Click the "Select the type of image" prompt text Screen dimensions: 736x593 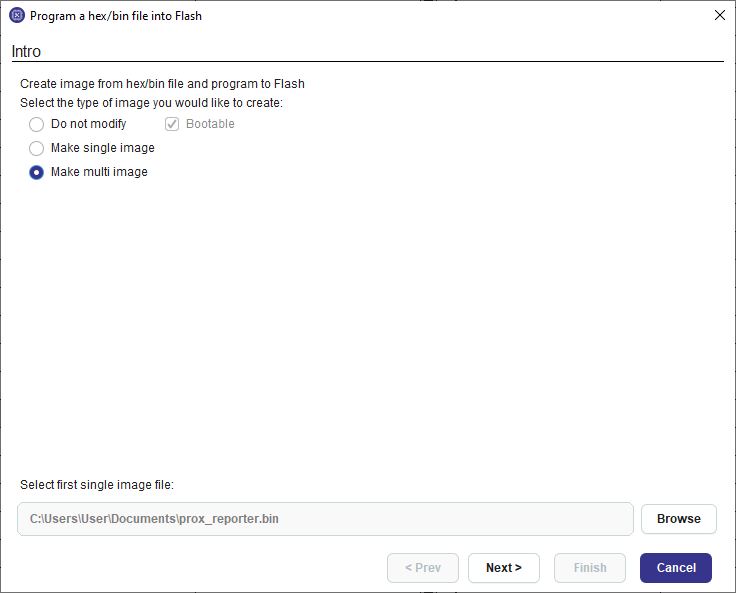(151, 102)
